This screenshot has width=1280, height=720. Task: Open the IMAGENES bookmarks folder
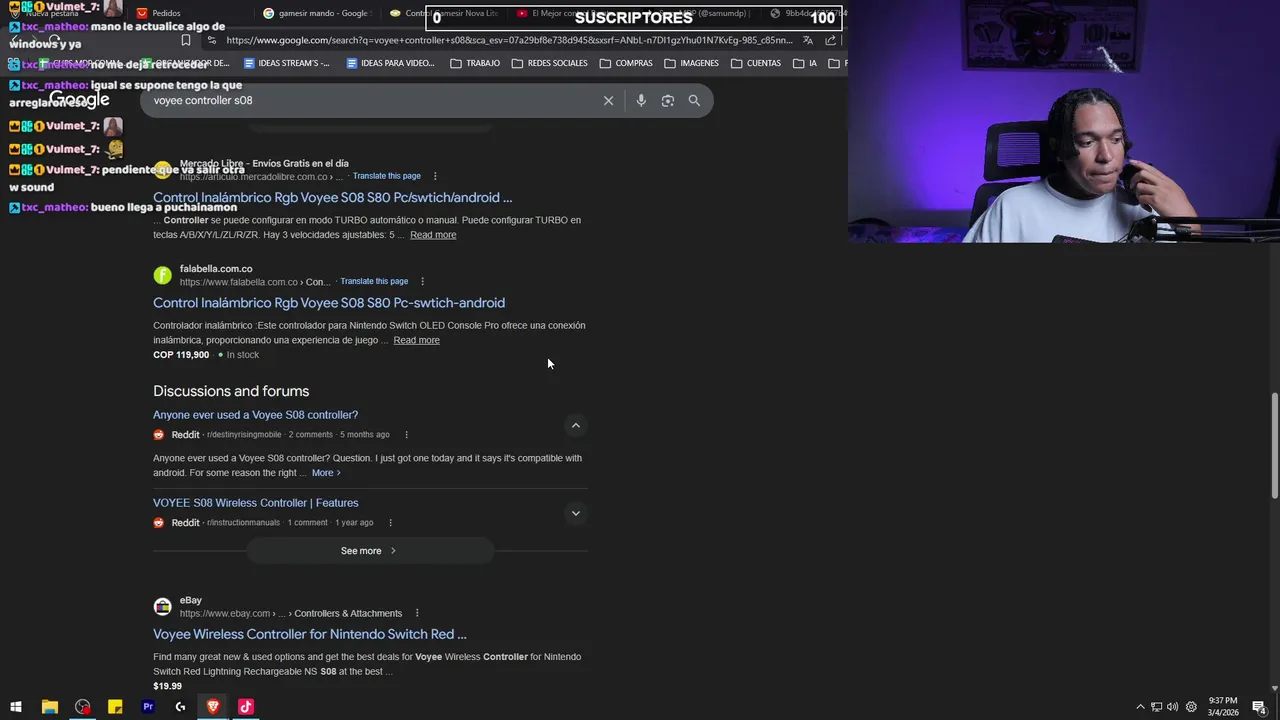tap(691, 63)
